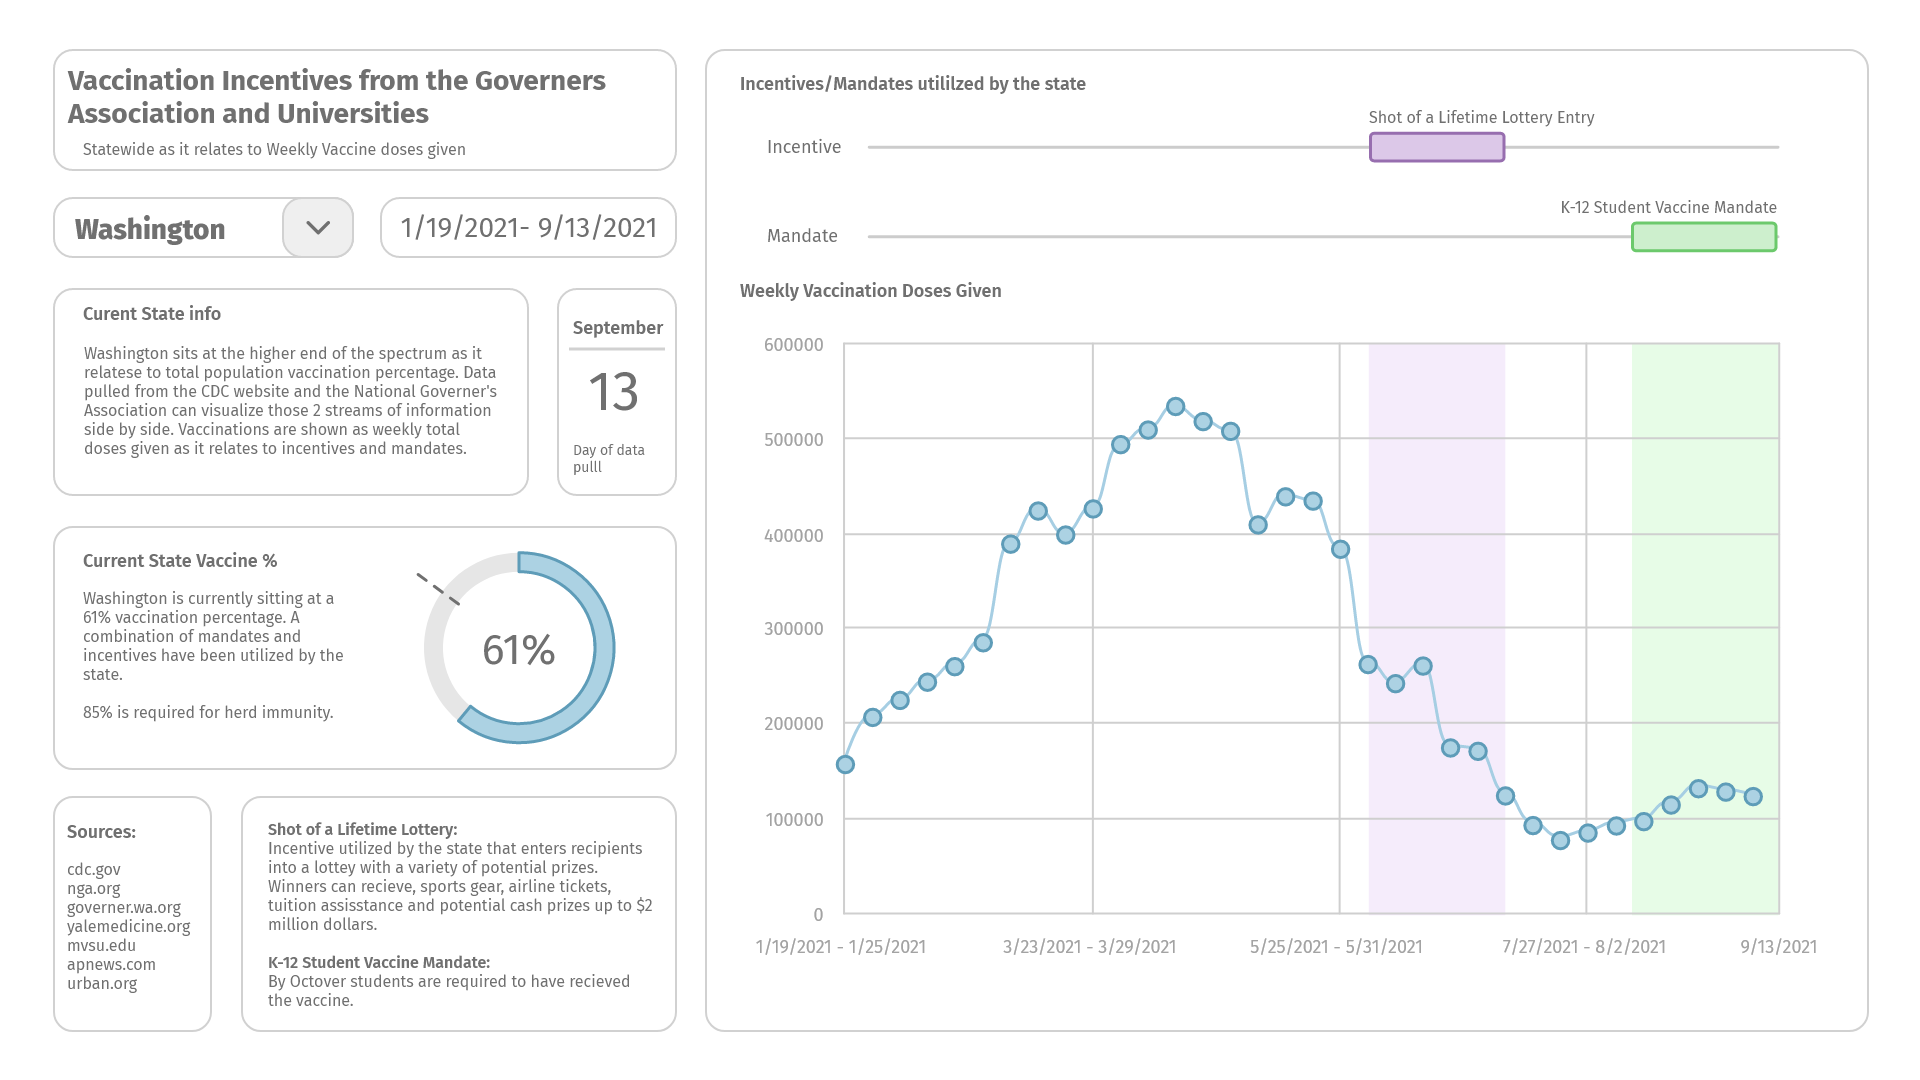1920x1080 pixels.
Task: Open the state dropdown chevron
Action: (x=318, y=228)
